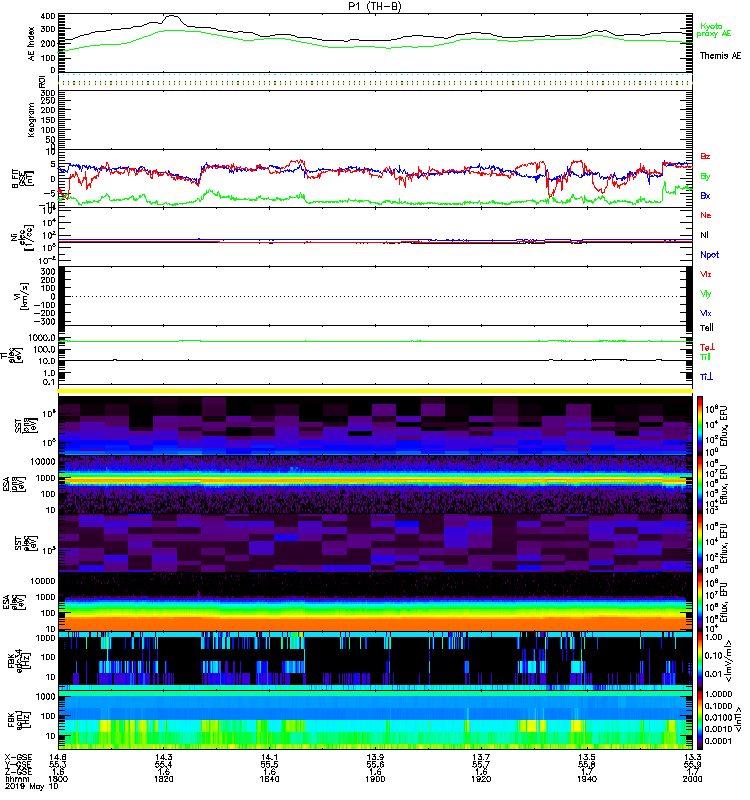Click the blue Viz legend label
Viewport: 750px width, 800px height.
click(706, 313)
